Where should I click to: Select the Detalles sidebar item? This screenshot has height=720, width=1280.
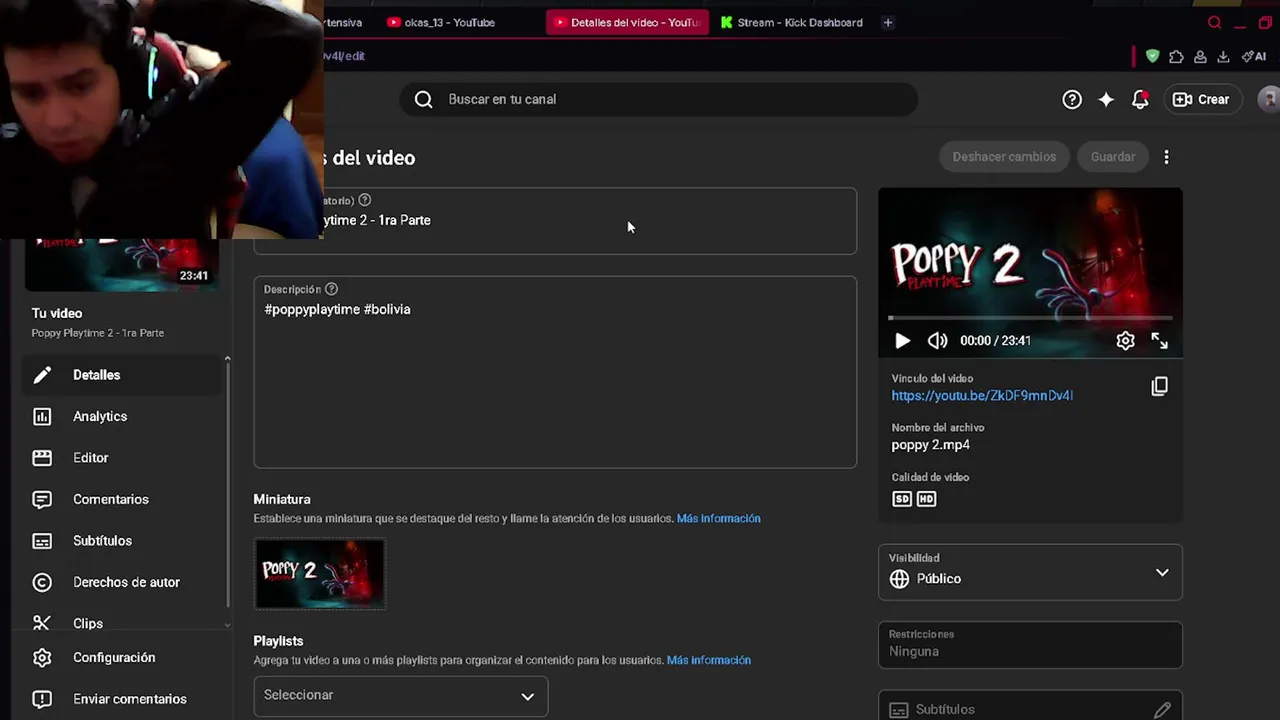tap(120, 375)
